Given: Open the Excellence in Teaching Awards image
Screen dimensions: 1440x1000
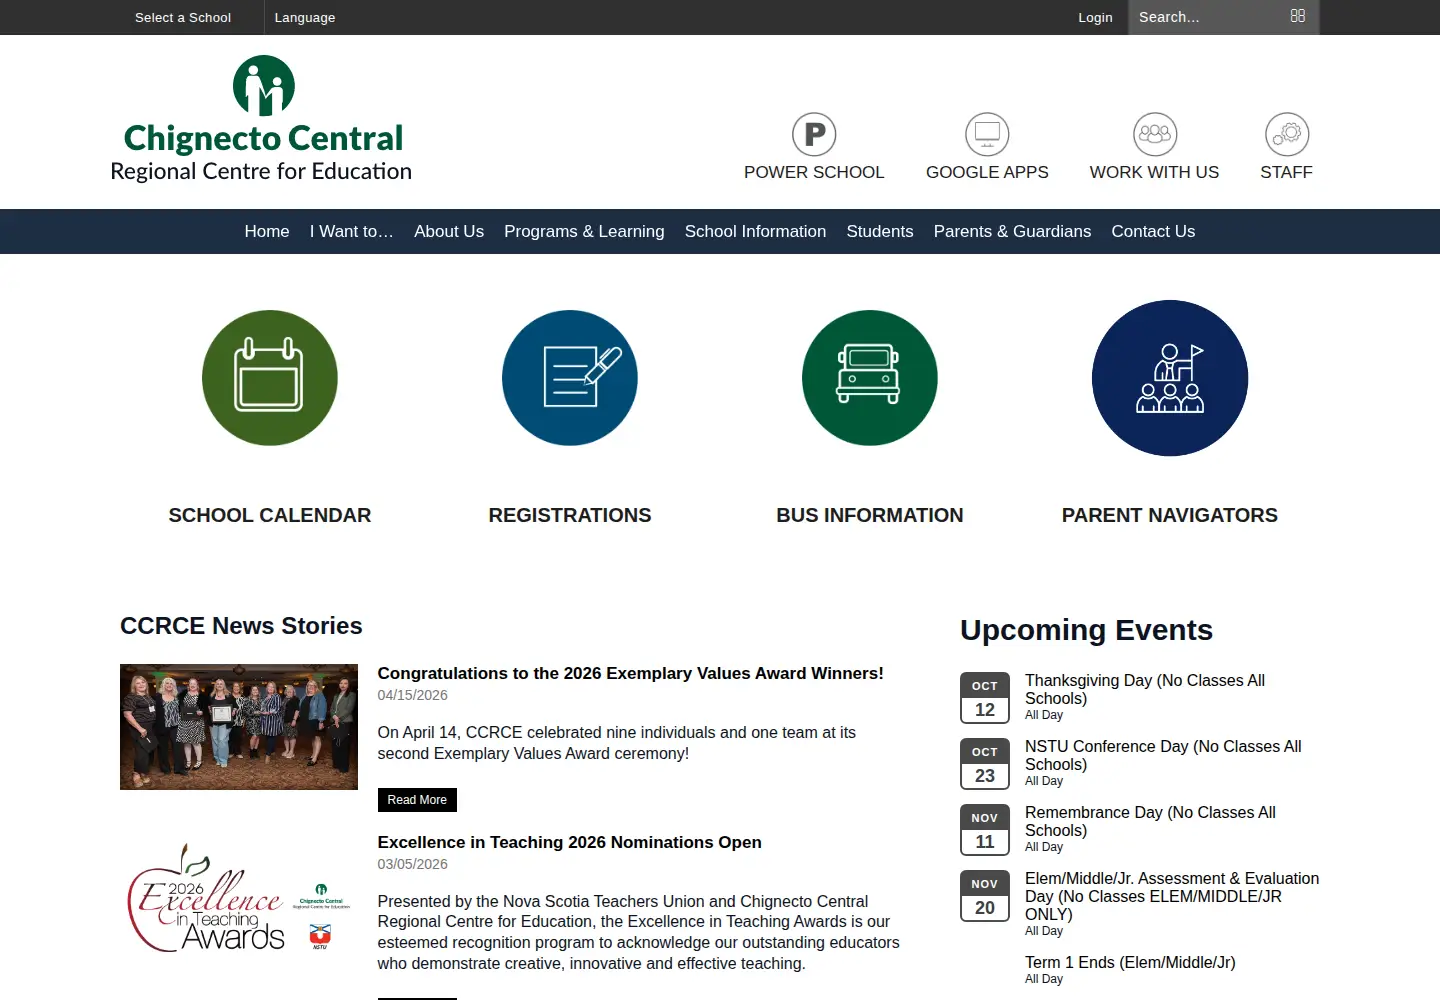Looking at the screenshot, I should (239, 897).
